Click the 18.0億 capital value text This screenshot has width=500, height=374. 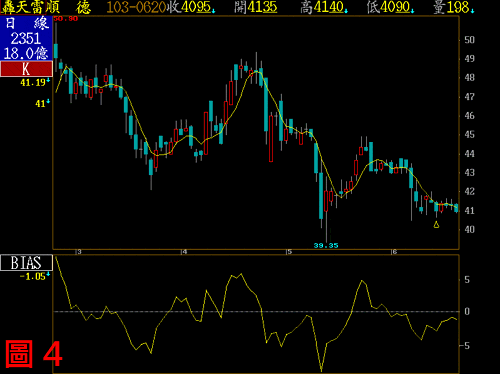coord(26,53)
